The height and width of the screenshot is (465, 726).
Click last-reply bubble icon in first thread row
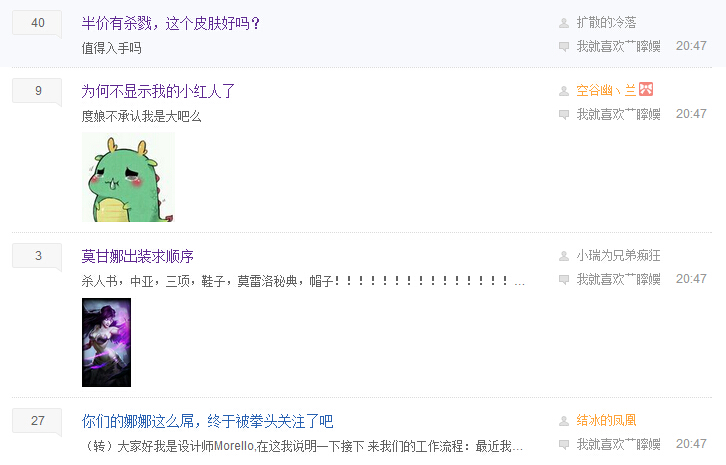coord(564,47)
